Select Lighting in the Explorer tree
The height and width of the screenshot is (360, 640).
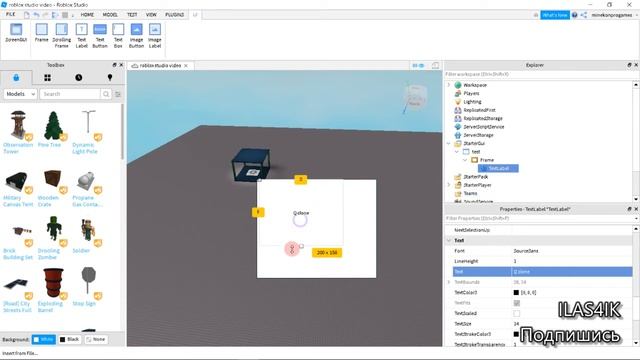tap(472, 102)
